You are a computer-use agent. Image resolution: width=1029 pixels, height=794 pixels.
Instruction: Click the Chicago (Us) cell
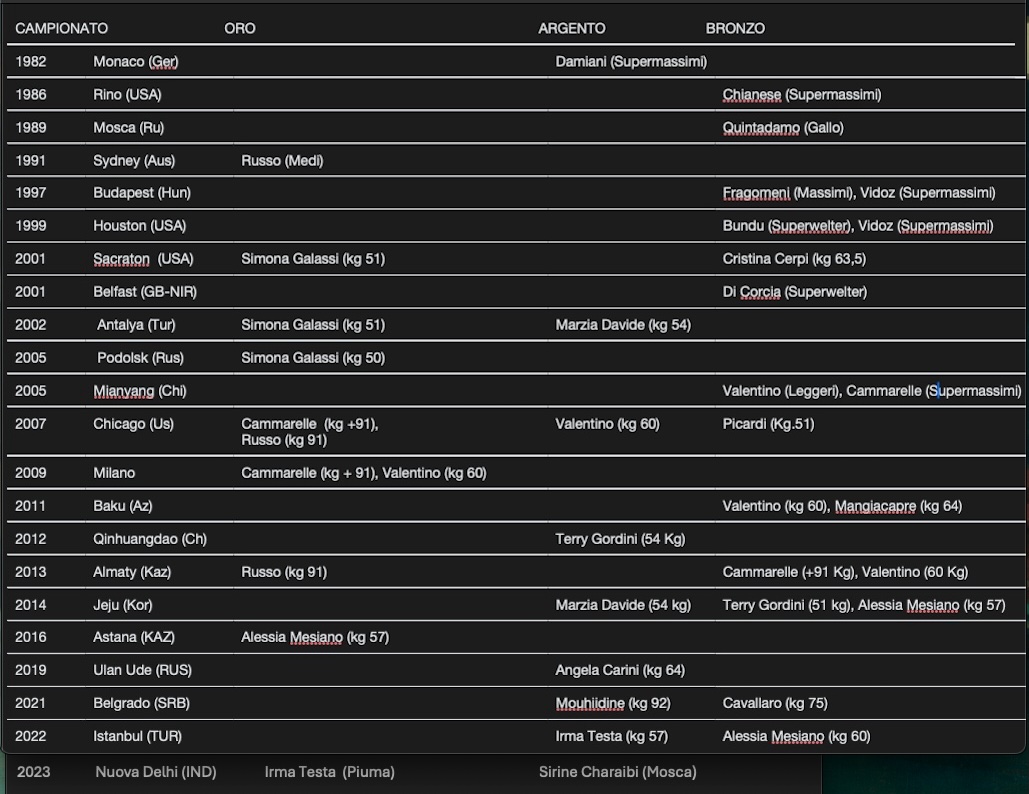point(133,424)
